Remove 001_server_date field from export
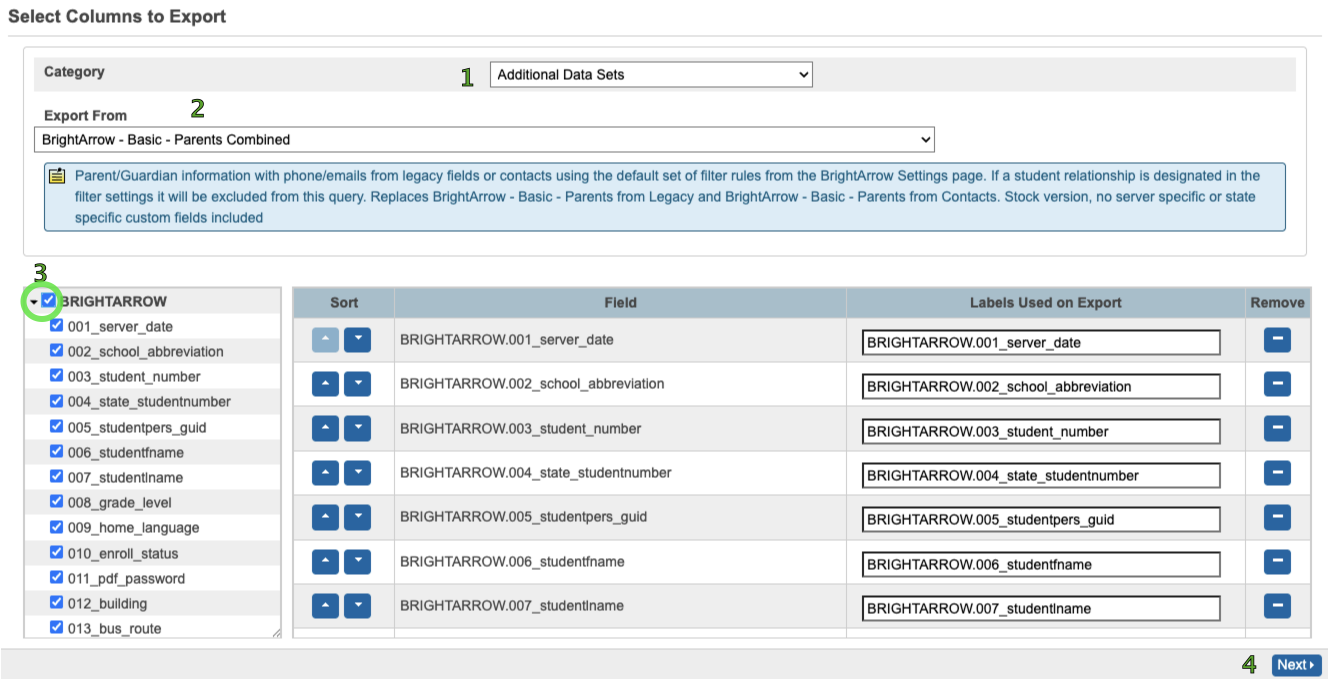 (x=1277, y=340)
